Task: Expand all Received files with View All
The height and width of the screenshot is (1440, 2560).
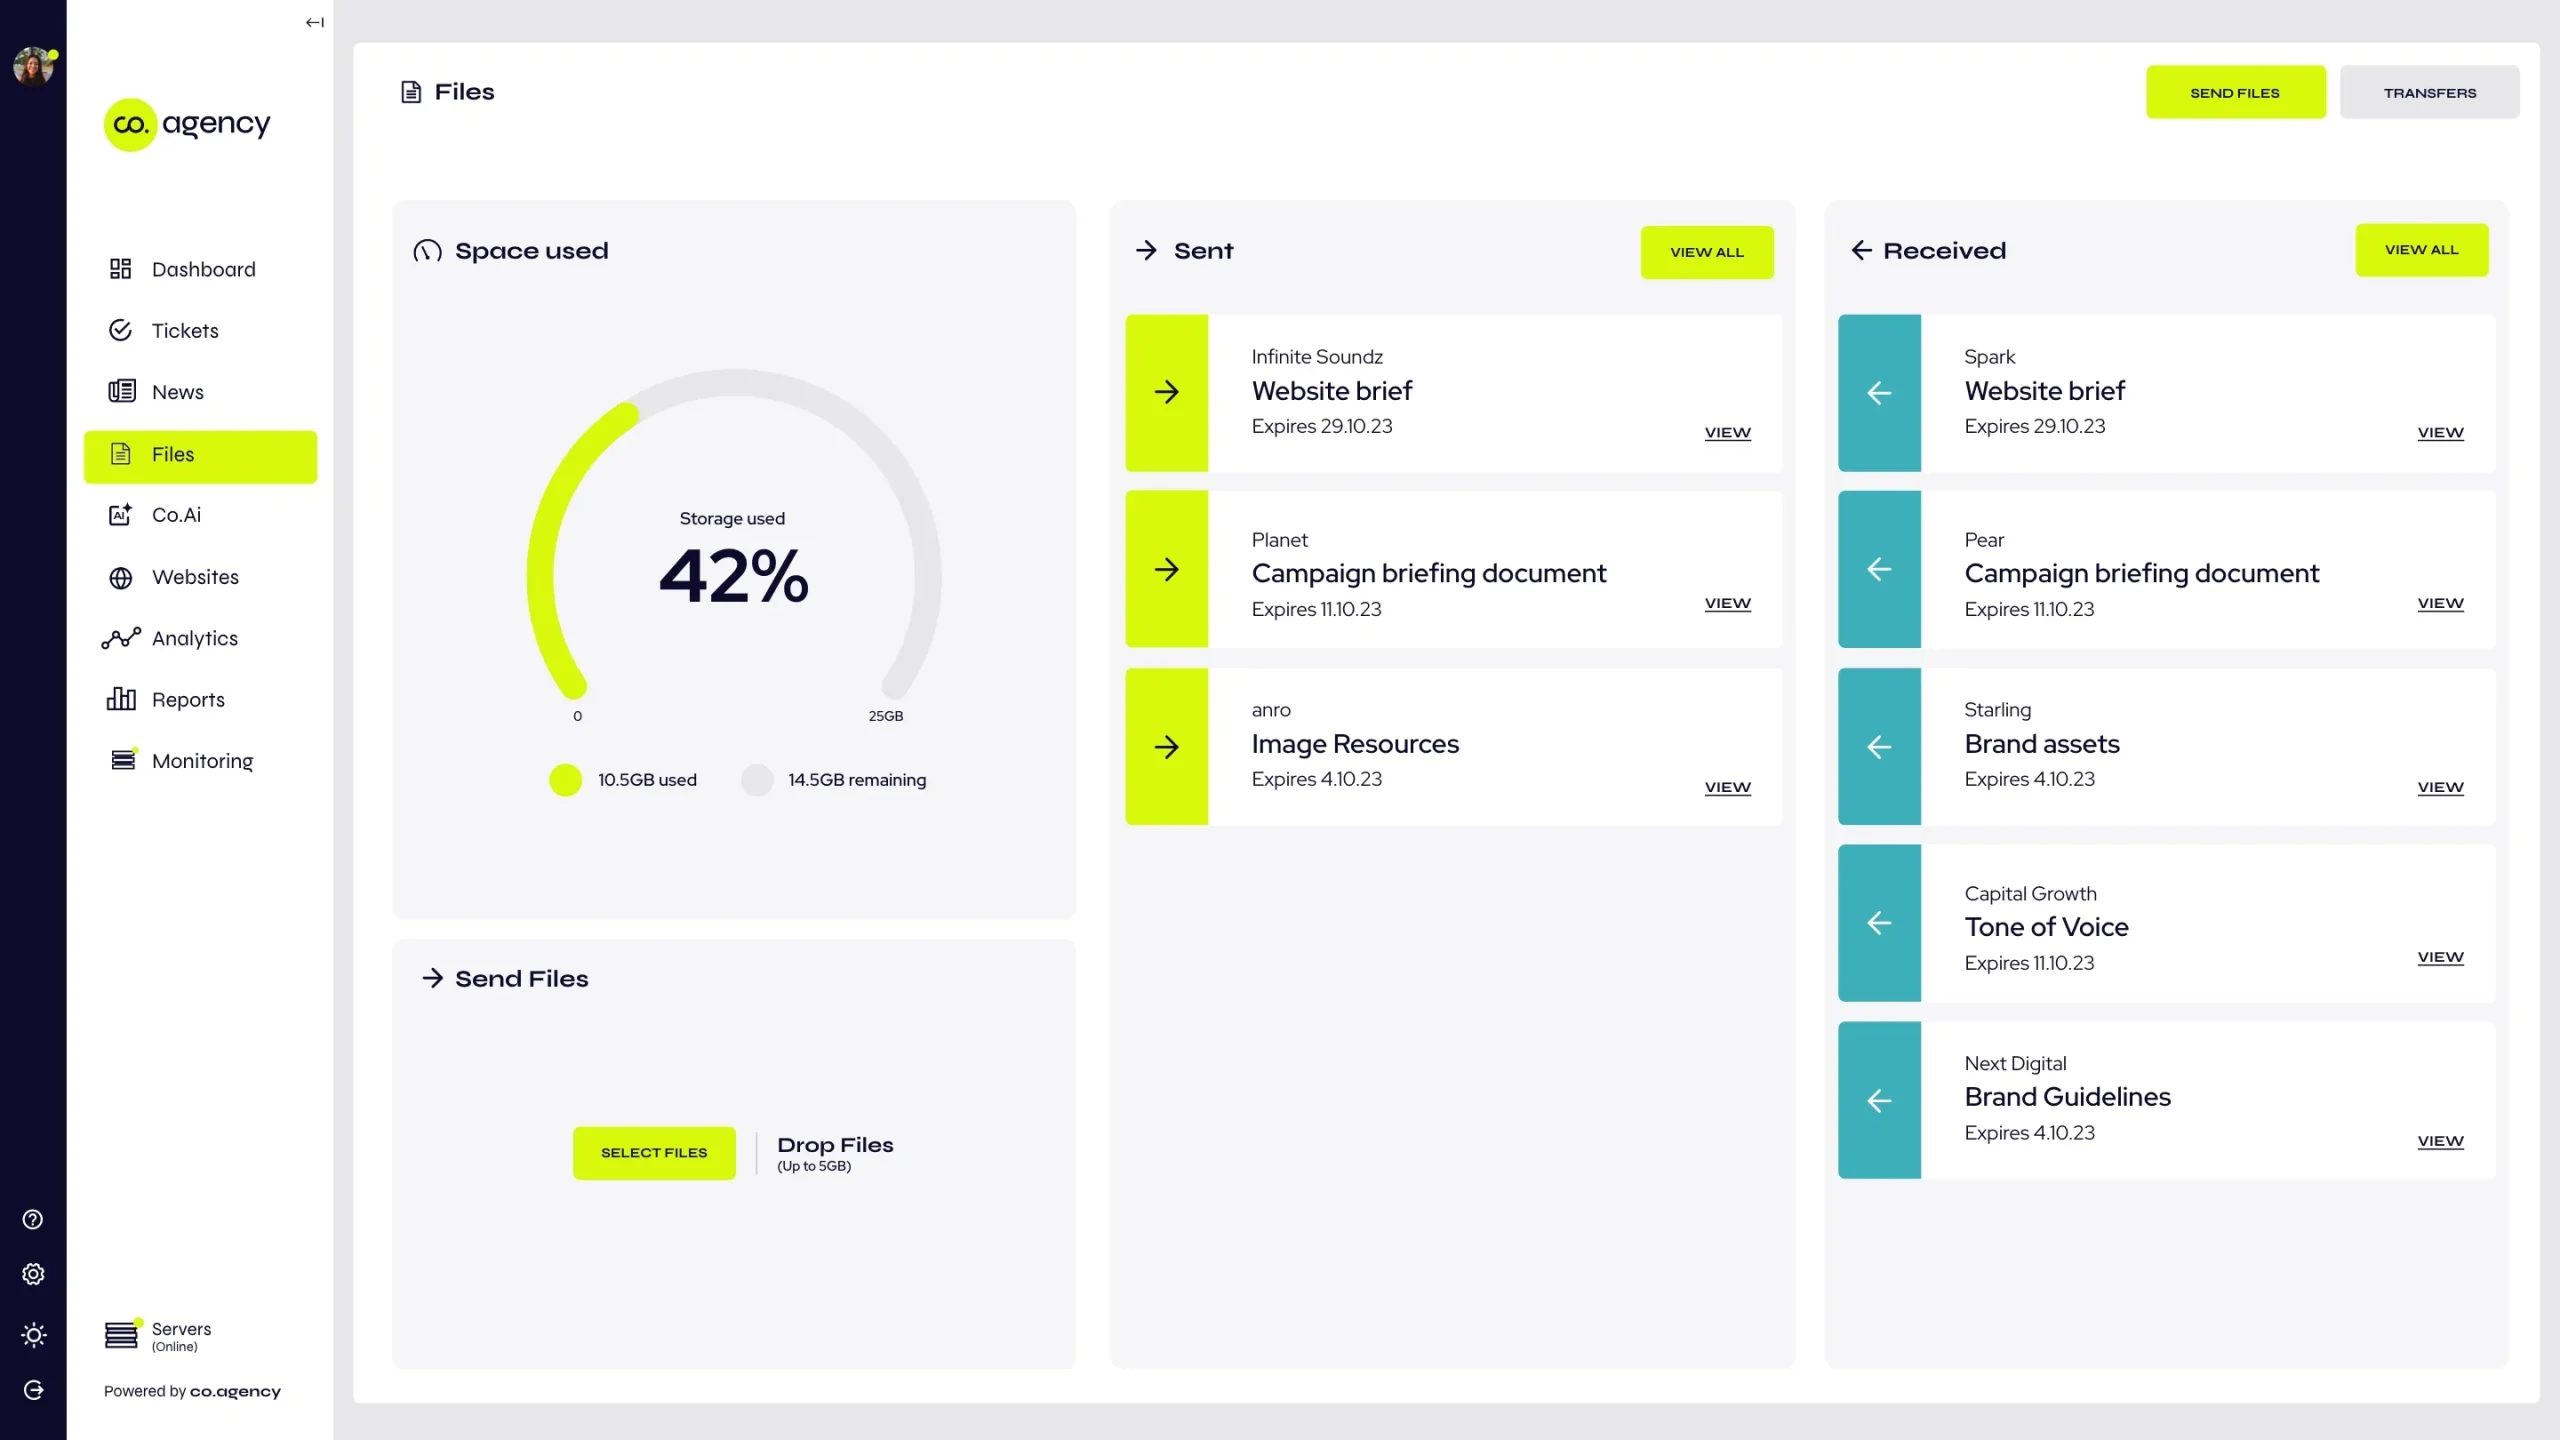Action: (x=2421, y=250)
